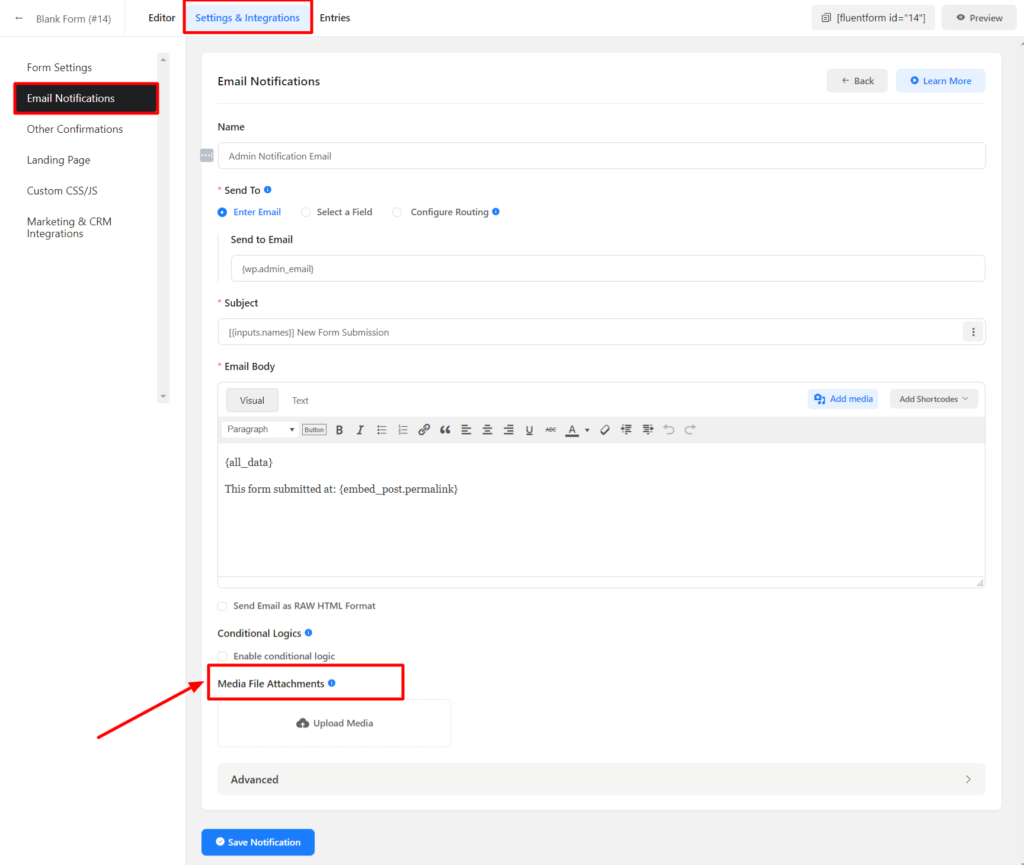
Task: Add a blockquote in the email body
Action: [445, 429]
